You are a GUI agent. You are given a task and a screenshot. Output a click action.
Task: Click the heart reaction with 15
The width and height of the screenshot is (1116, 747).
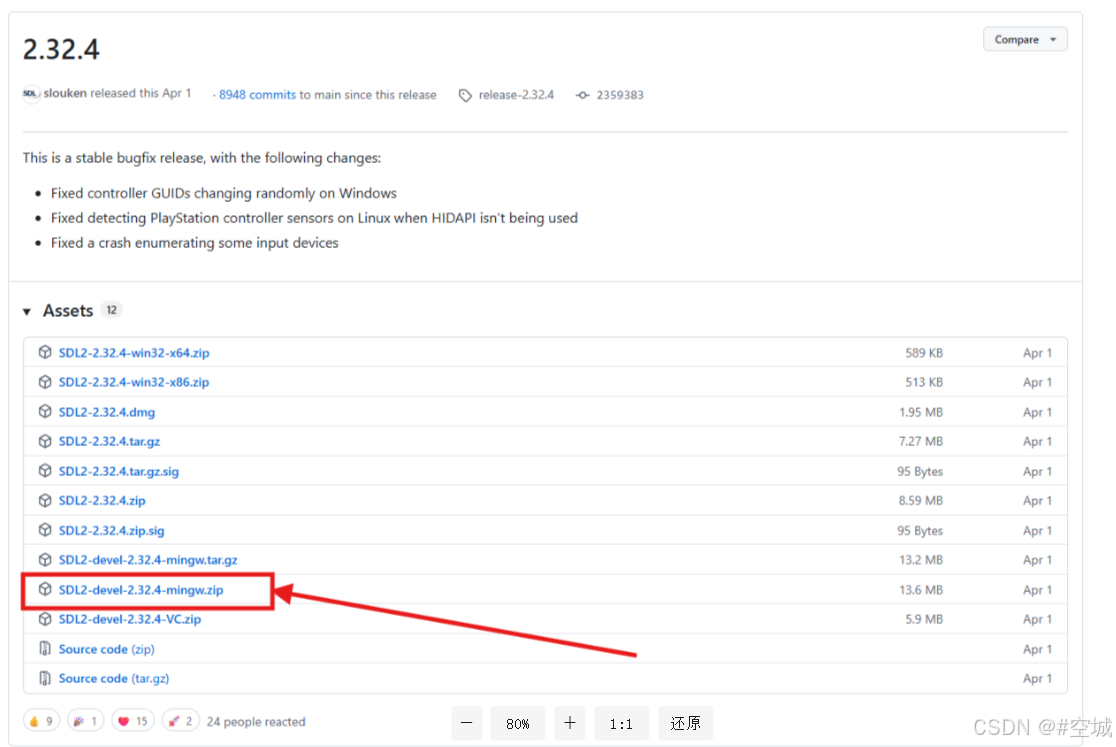[132, 721]
